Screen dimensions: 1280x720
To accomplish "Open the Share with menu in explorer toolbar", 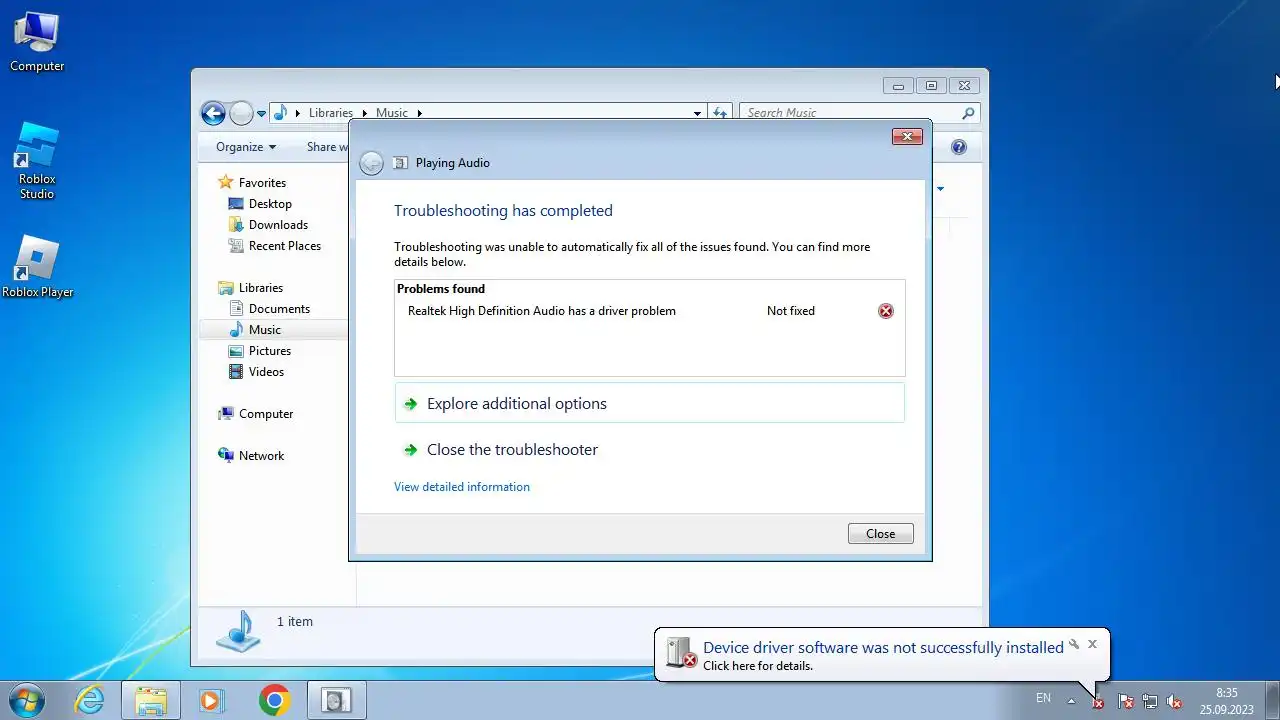I will point(328,147).
